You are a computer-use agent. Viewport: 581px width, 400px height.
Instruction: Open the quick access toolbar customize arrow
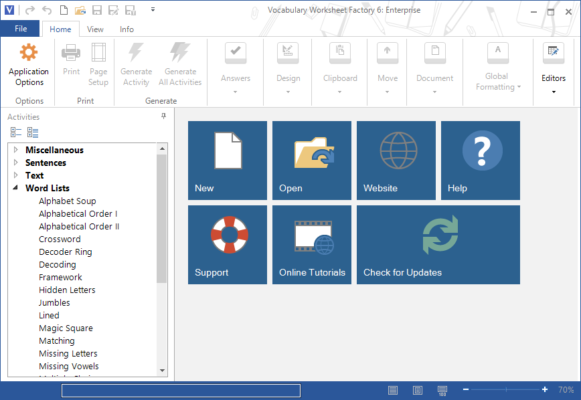click(153, 10)
